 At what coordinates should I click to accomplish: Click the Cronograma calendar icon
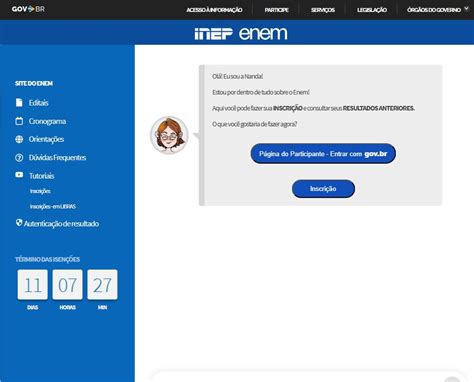pos(19,121)
